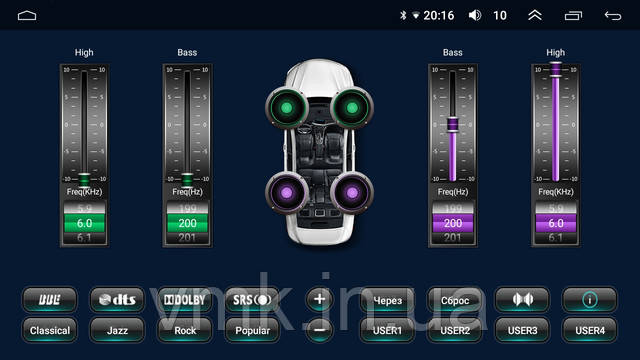Choose the Rock equalizer preset

[185, 330]
